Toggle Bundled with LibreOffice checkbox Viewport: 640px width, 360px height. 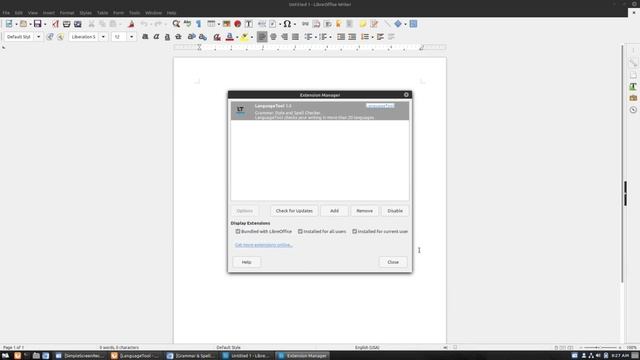coord(238,231)
